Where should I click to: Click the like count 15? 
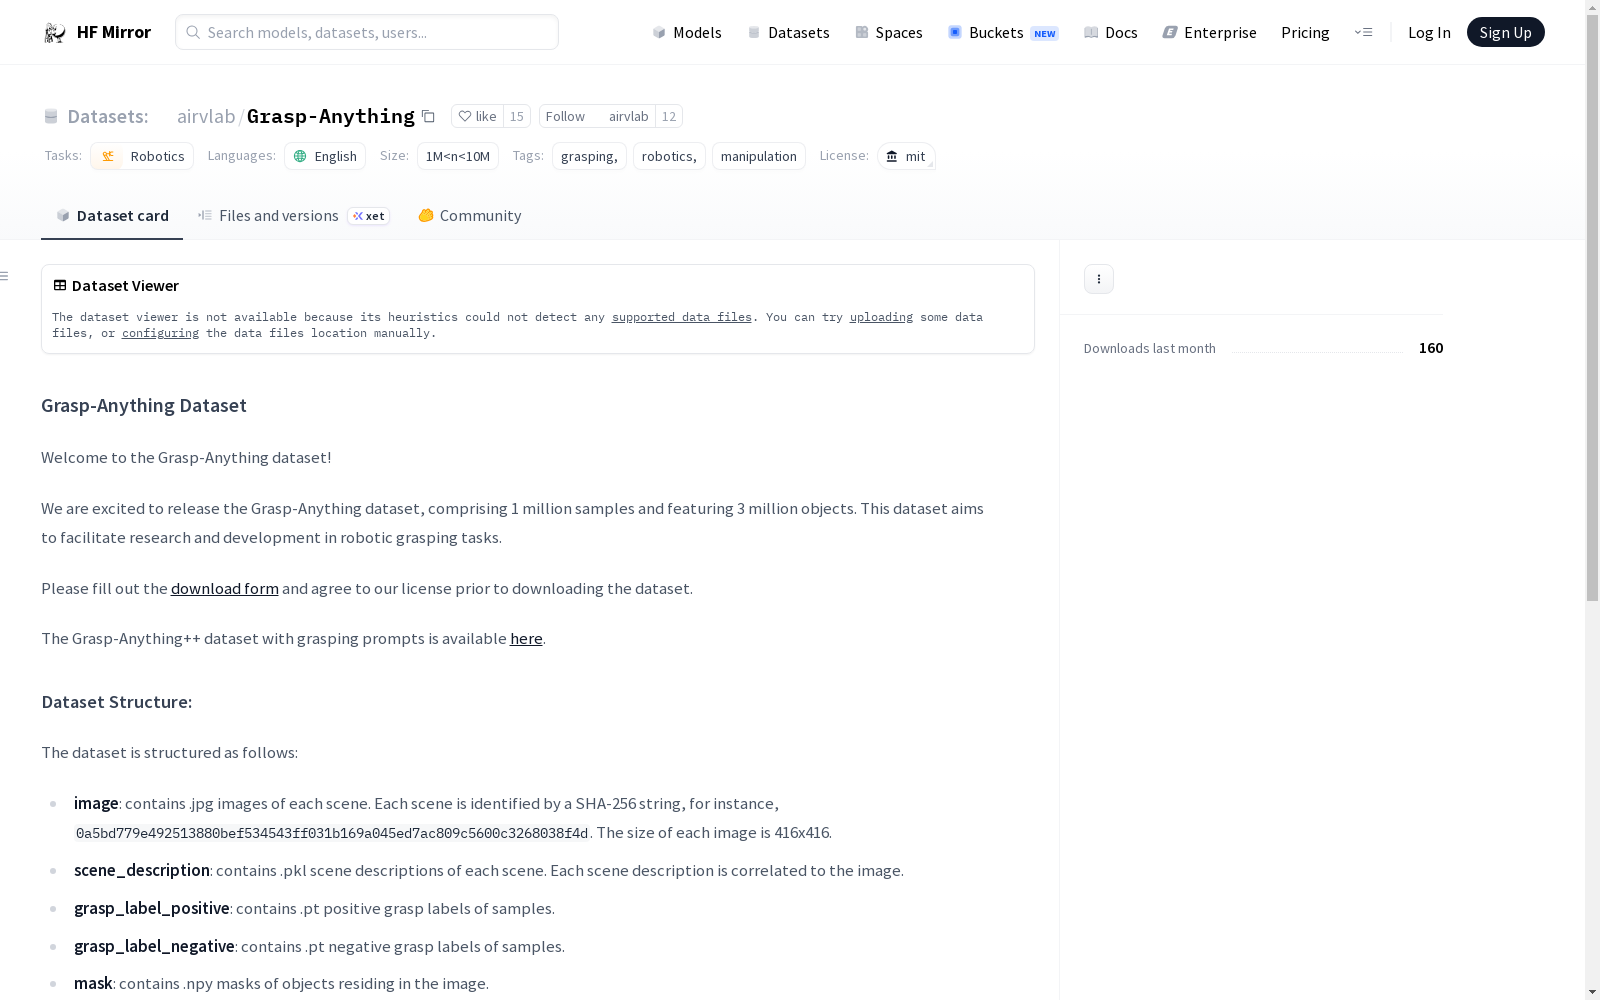pyautogui.click(x=517, y=116)
